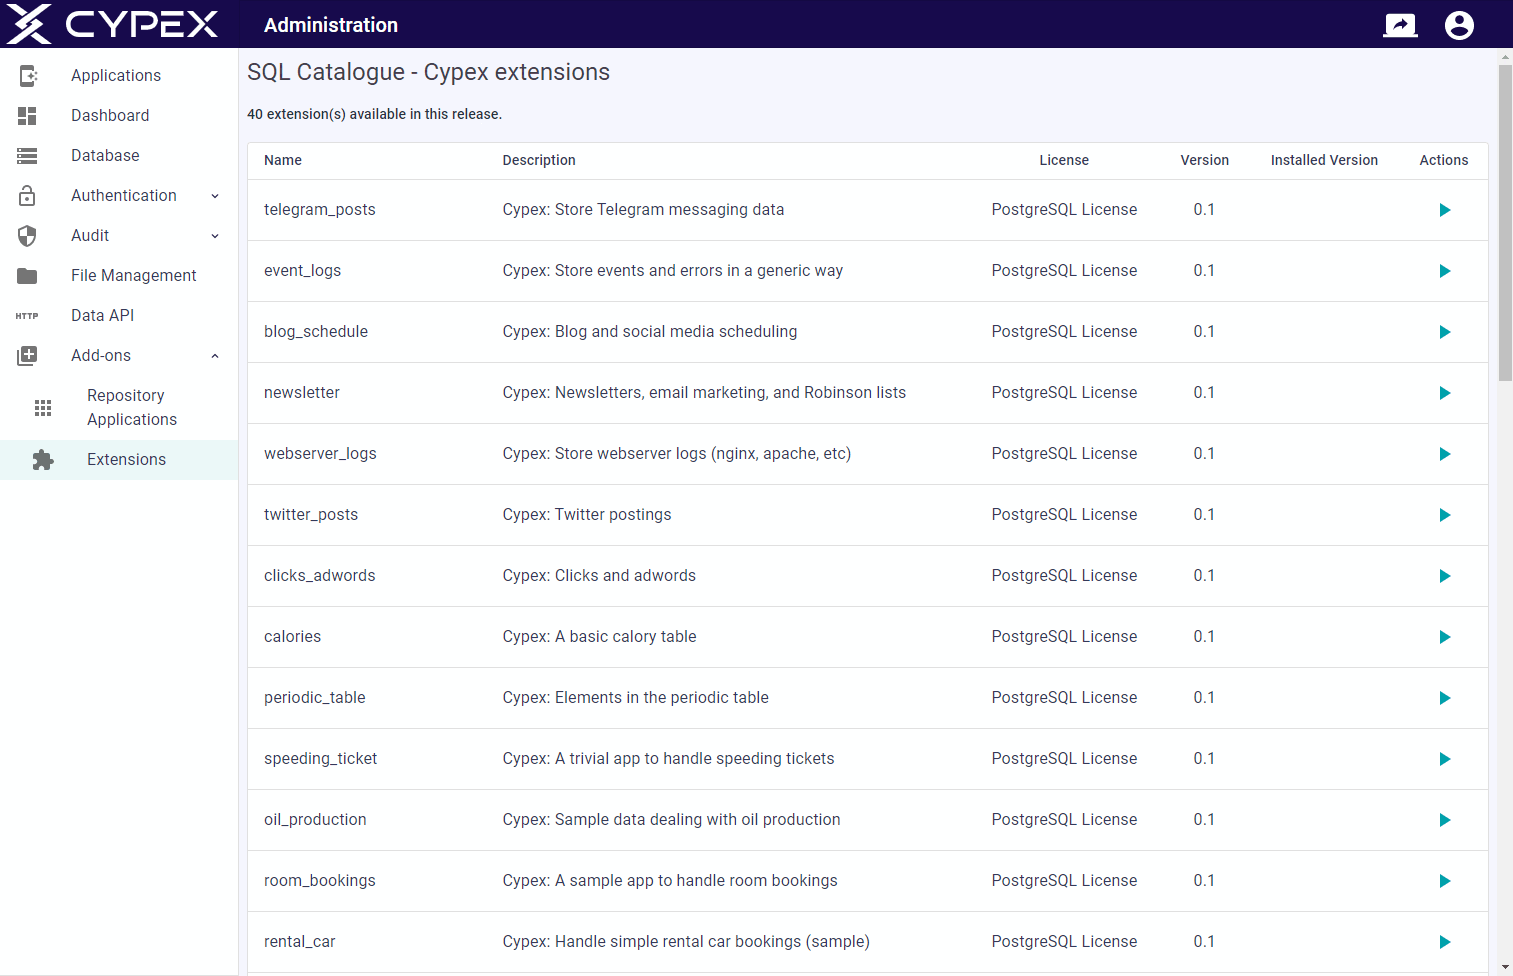
Task: Install the blog_schedule extension via play icon
Action: [x=1444, y=332]
